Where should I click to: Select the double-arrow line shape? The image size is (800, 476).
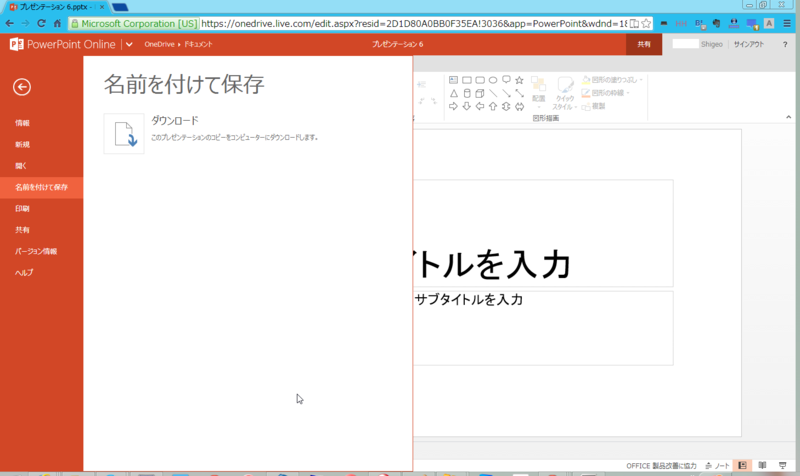(x=519, y=93)
